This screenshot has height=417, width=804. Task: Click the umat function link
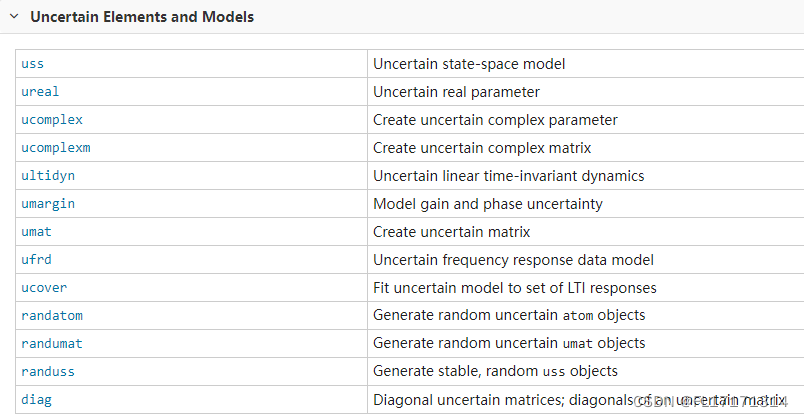(x=36, y=232)
